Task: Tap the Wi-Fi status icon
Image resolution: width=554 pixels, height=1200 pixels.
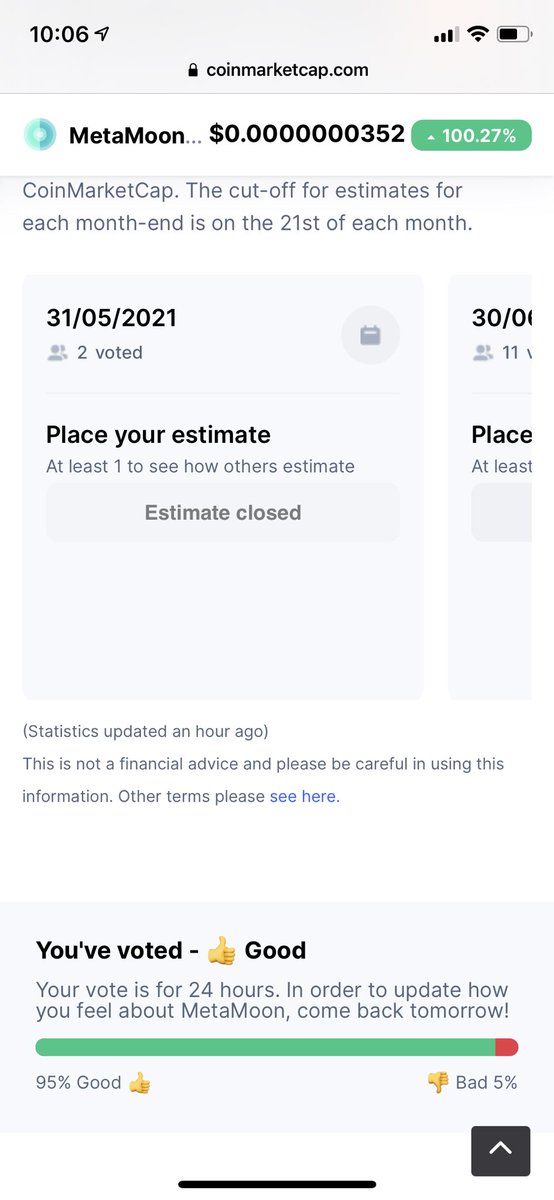Action: pyautogui.click(x=477, y=34)
